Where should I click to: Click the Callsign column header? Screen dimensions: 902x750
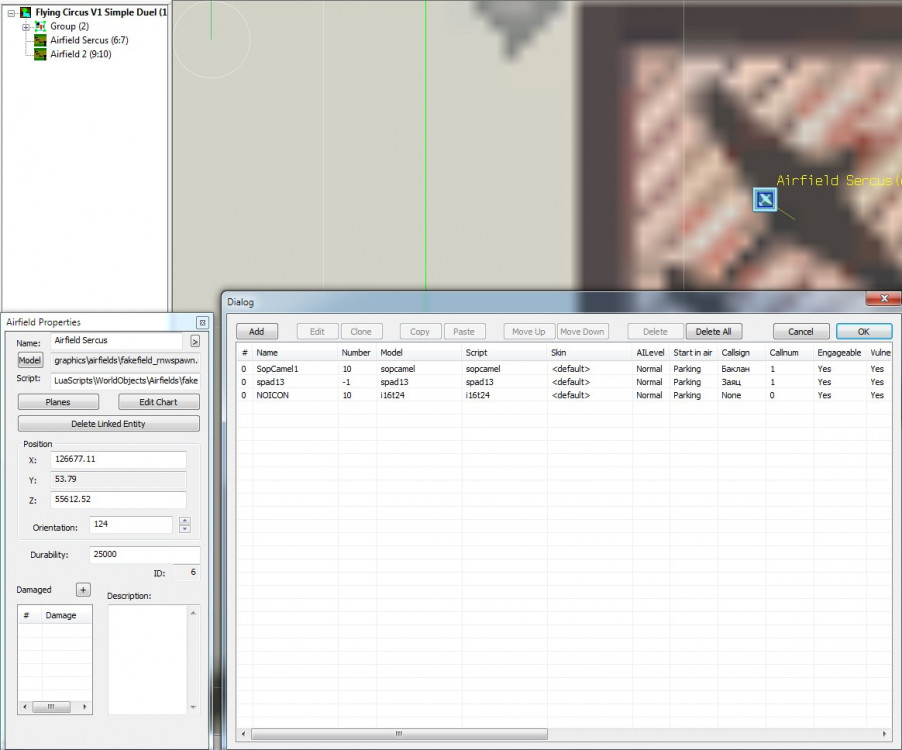pos(742,353)
